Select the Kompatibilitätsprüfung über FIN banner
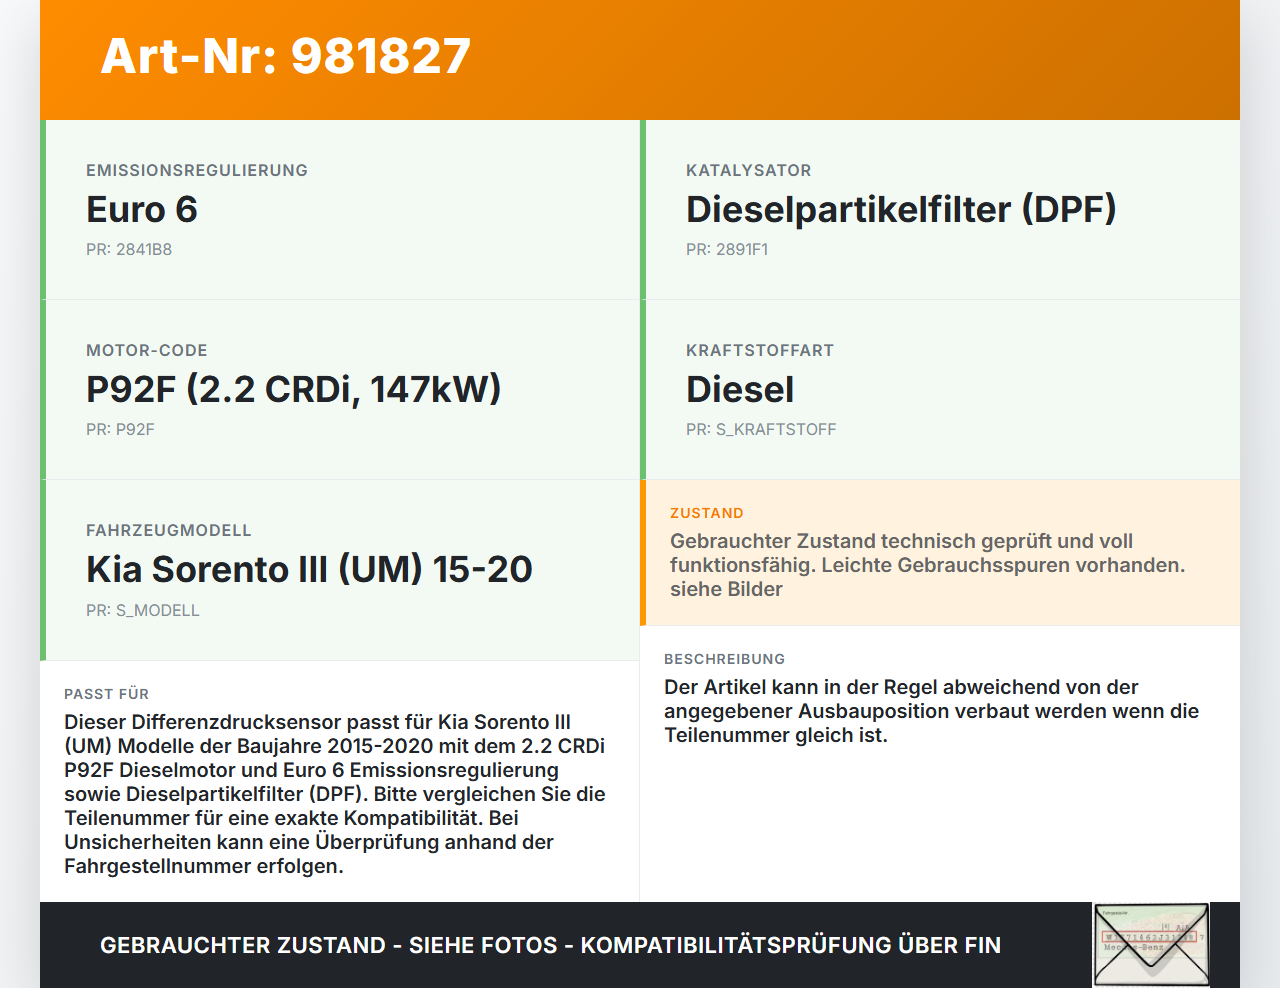1280x988 pixels. (x=550, y=944)
